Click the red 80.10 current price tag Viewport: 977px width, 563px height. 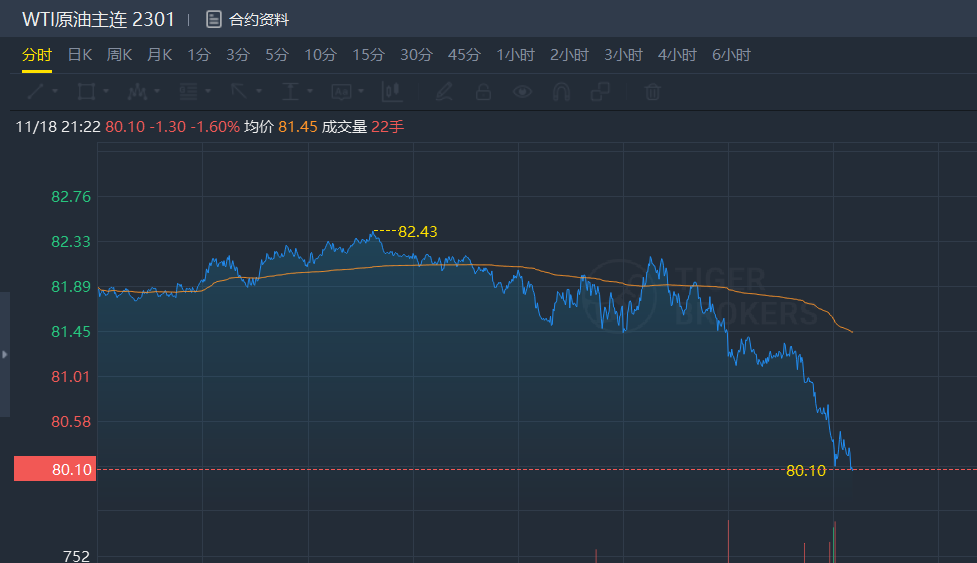55,469
